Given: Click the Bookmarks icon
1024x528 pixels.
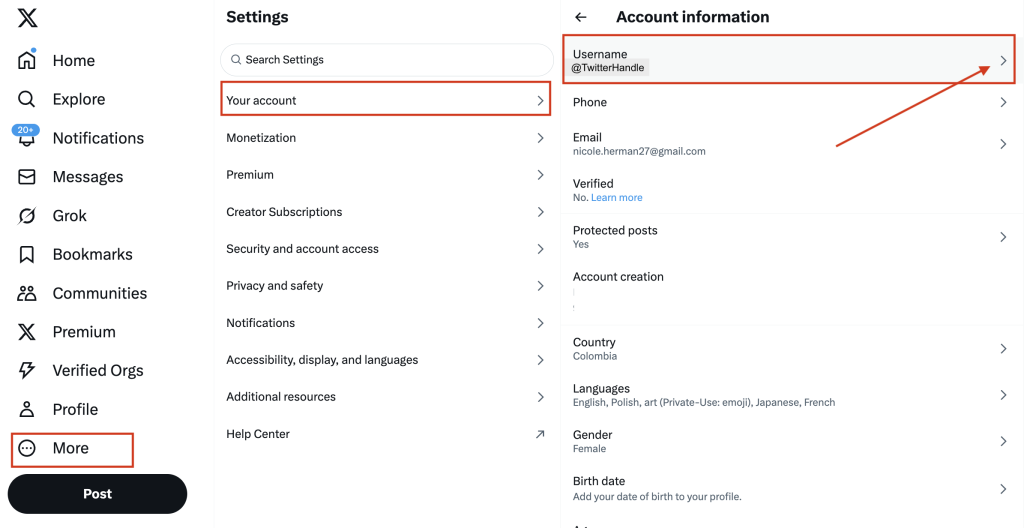Looking at the screenshot, I should pos(27,255).
